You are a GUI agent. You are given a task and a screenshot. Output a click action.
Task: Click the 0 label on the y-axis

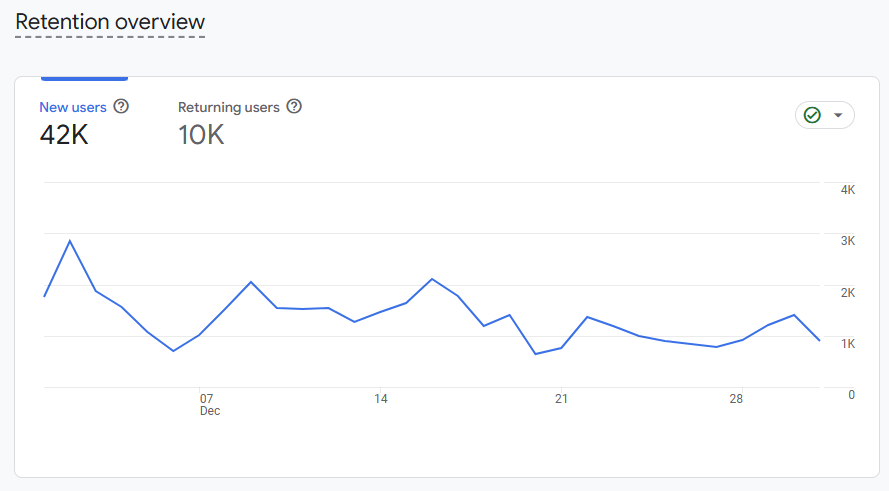click(x=851, y=395)
